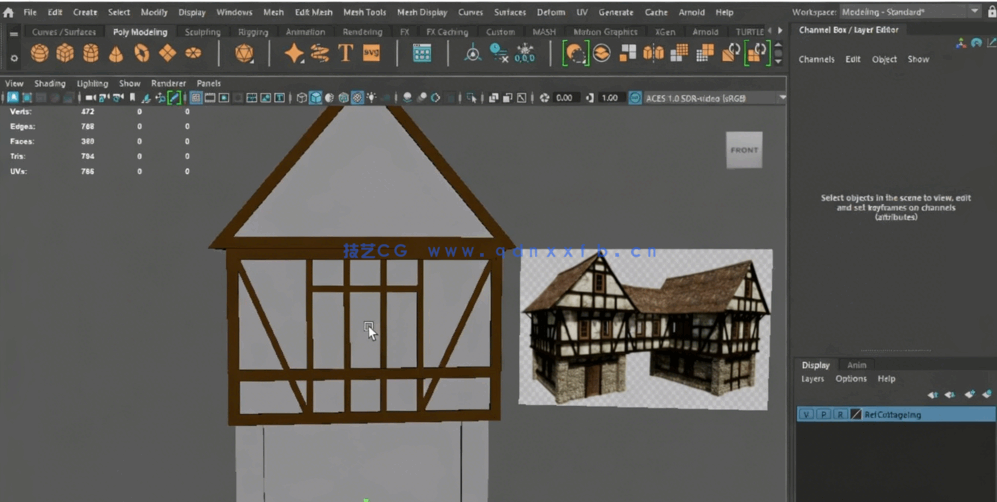Toggle P playback box on RefCottageImg layer

[823, 414]
